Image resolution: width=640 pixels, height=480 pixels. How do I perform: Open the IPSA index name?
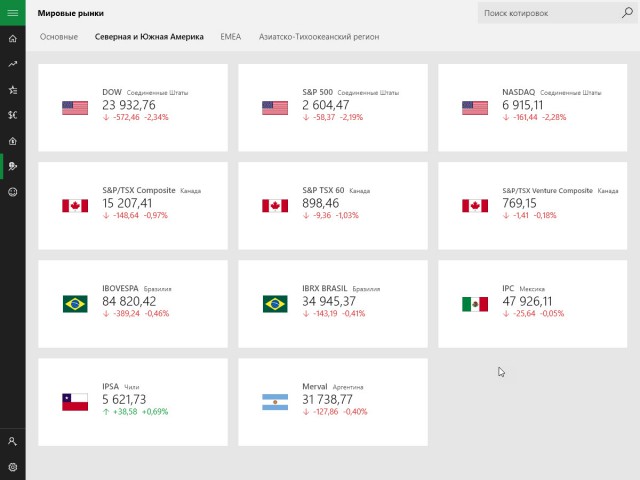110,387
